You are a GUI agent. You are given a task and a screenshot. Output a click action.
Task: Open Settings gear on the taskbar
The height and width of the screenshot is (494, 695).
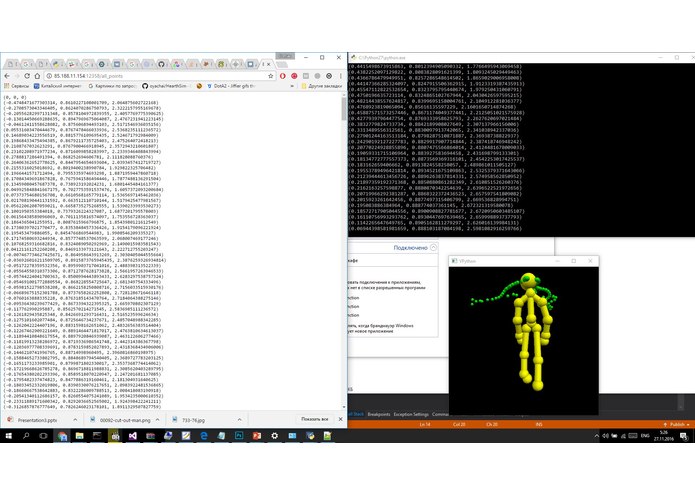(x=274, y=436)
